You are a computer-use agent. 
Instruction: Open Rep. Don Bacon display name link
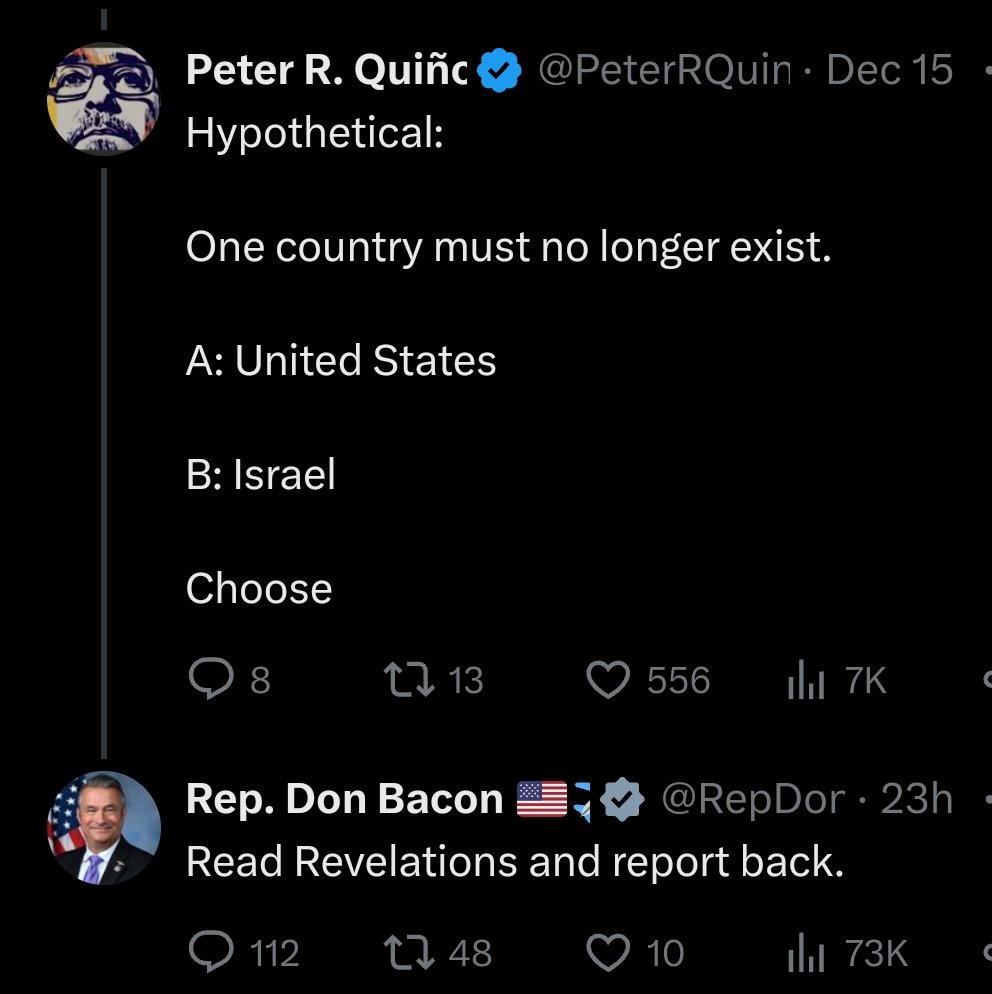(344, 799)
